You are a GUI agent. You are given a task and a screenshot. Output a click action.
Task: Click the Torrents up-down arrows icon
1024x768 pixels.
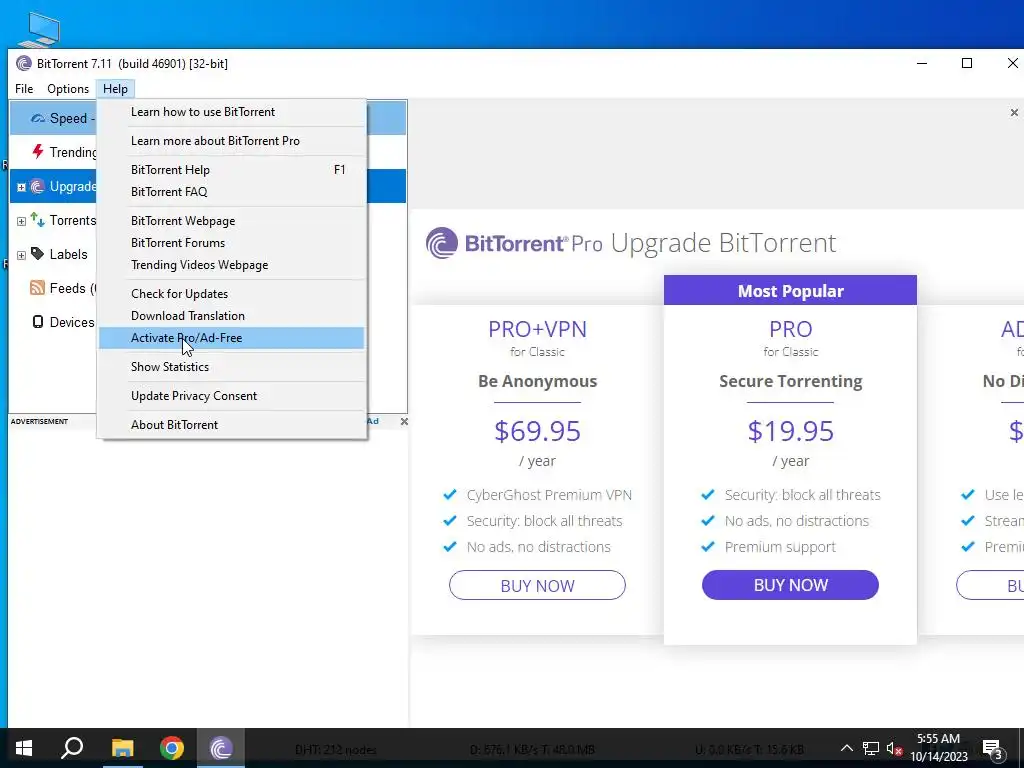click(38, 220)
